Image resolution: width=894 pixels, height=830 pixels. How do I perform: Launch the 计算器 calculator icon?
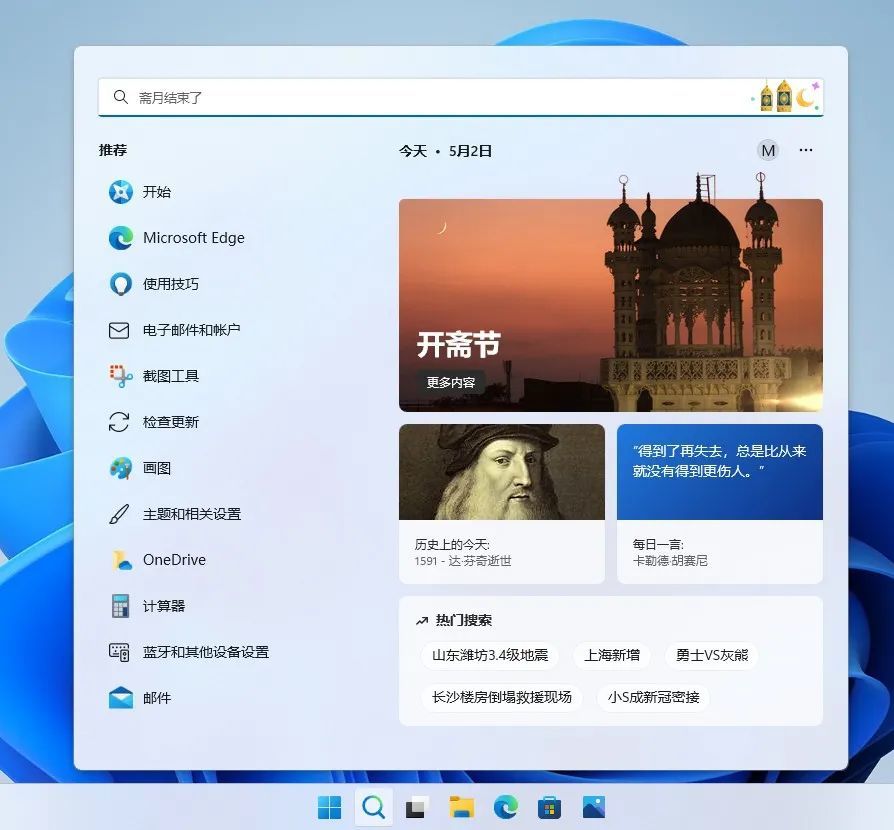[120, 606]
